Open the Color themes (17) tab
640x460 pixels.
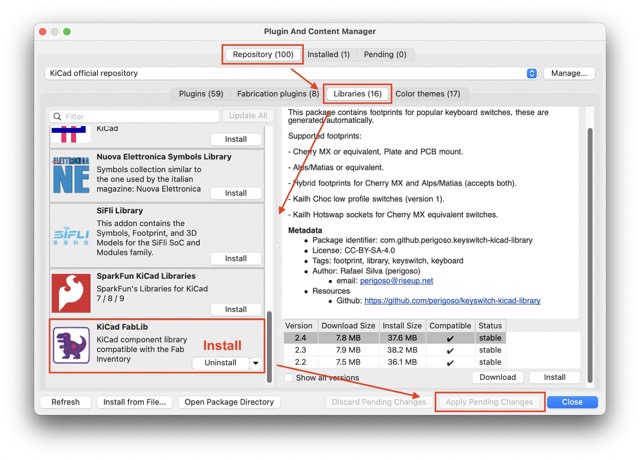[x=428, y=94]
